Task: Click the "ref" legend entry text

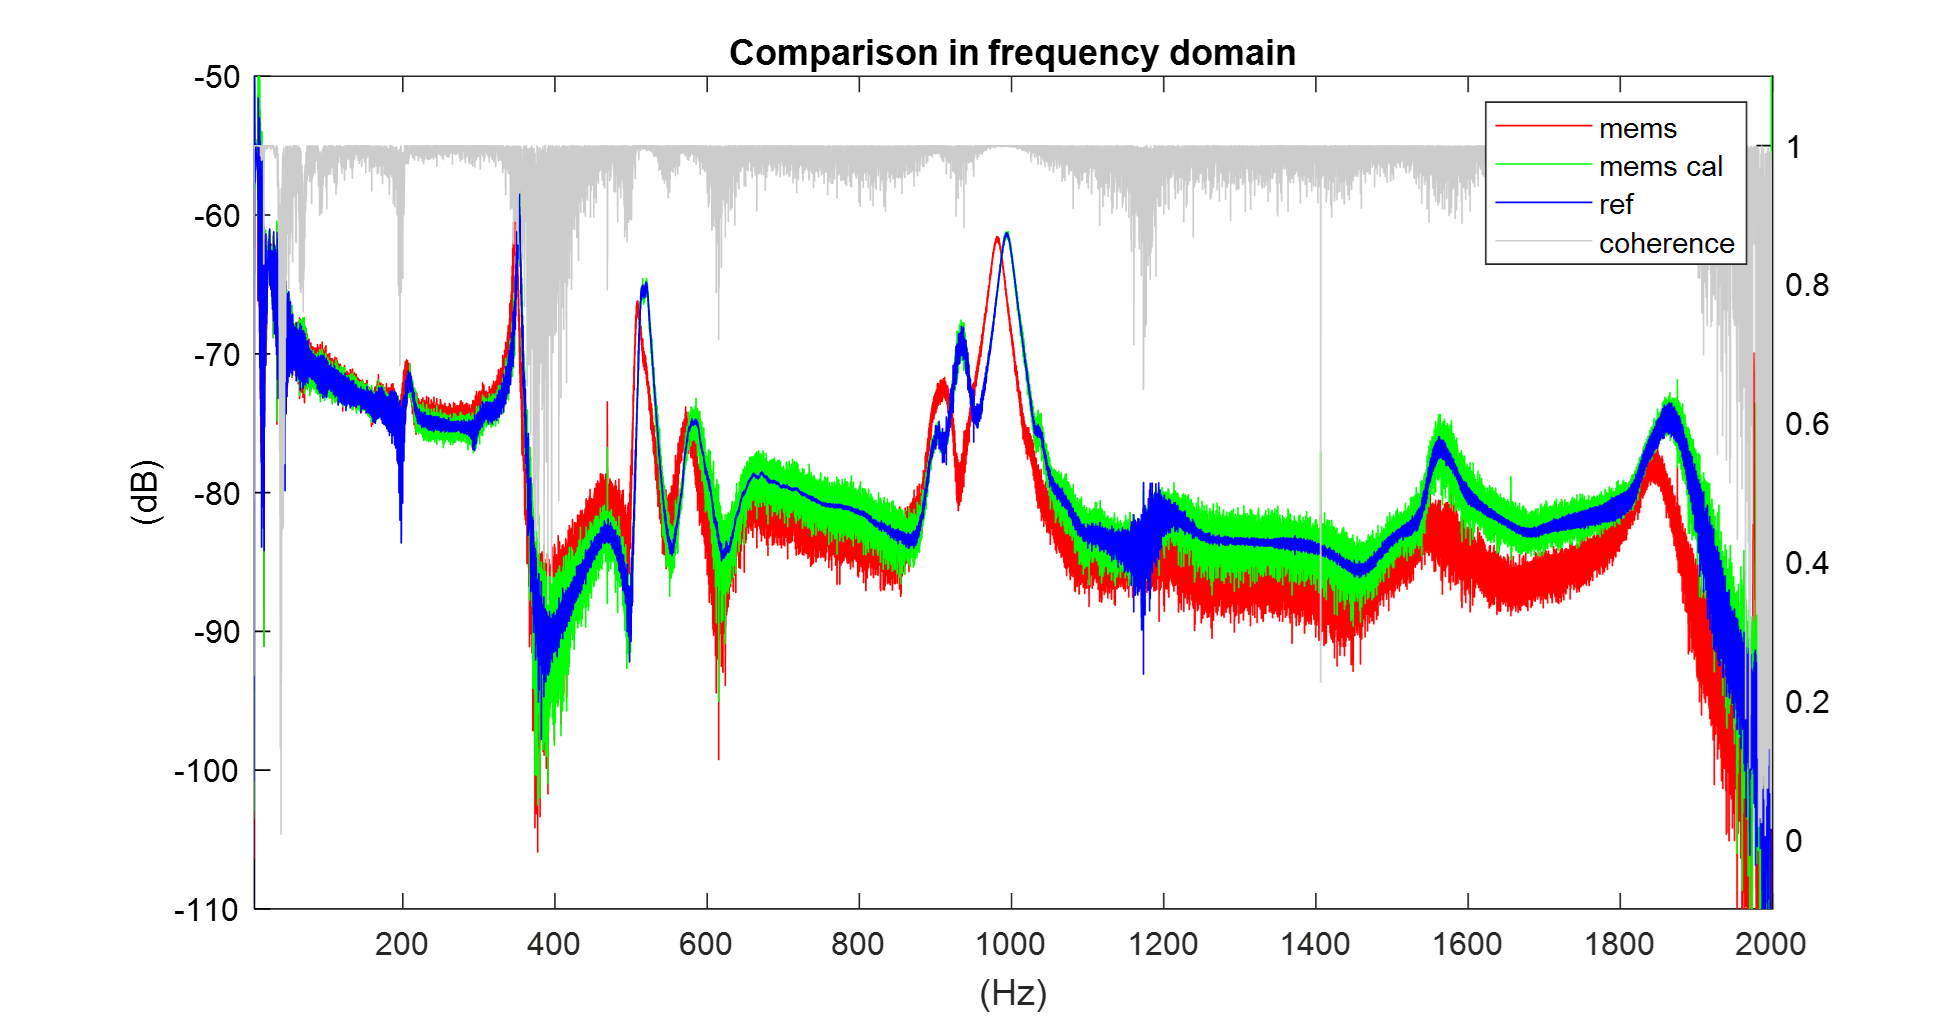Action: [1615, 205]
